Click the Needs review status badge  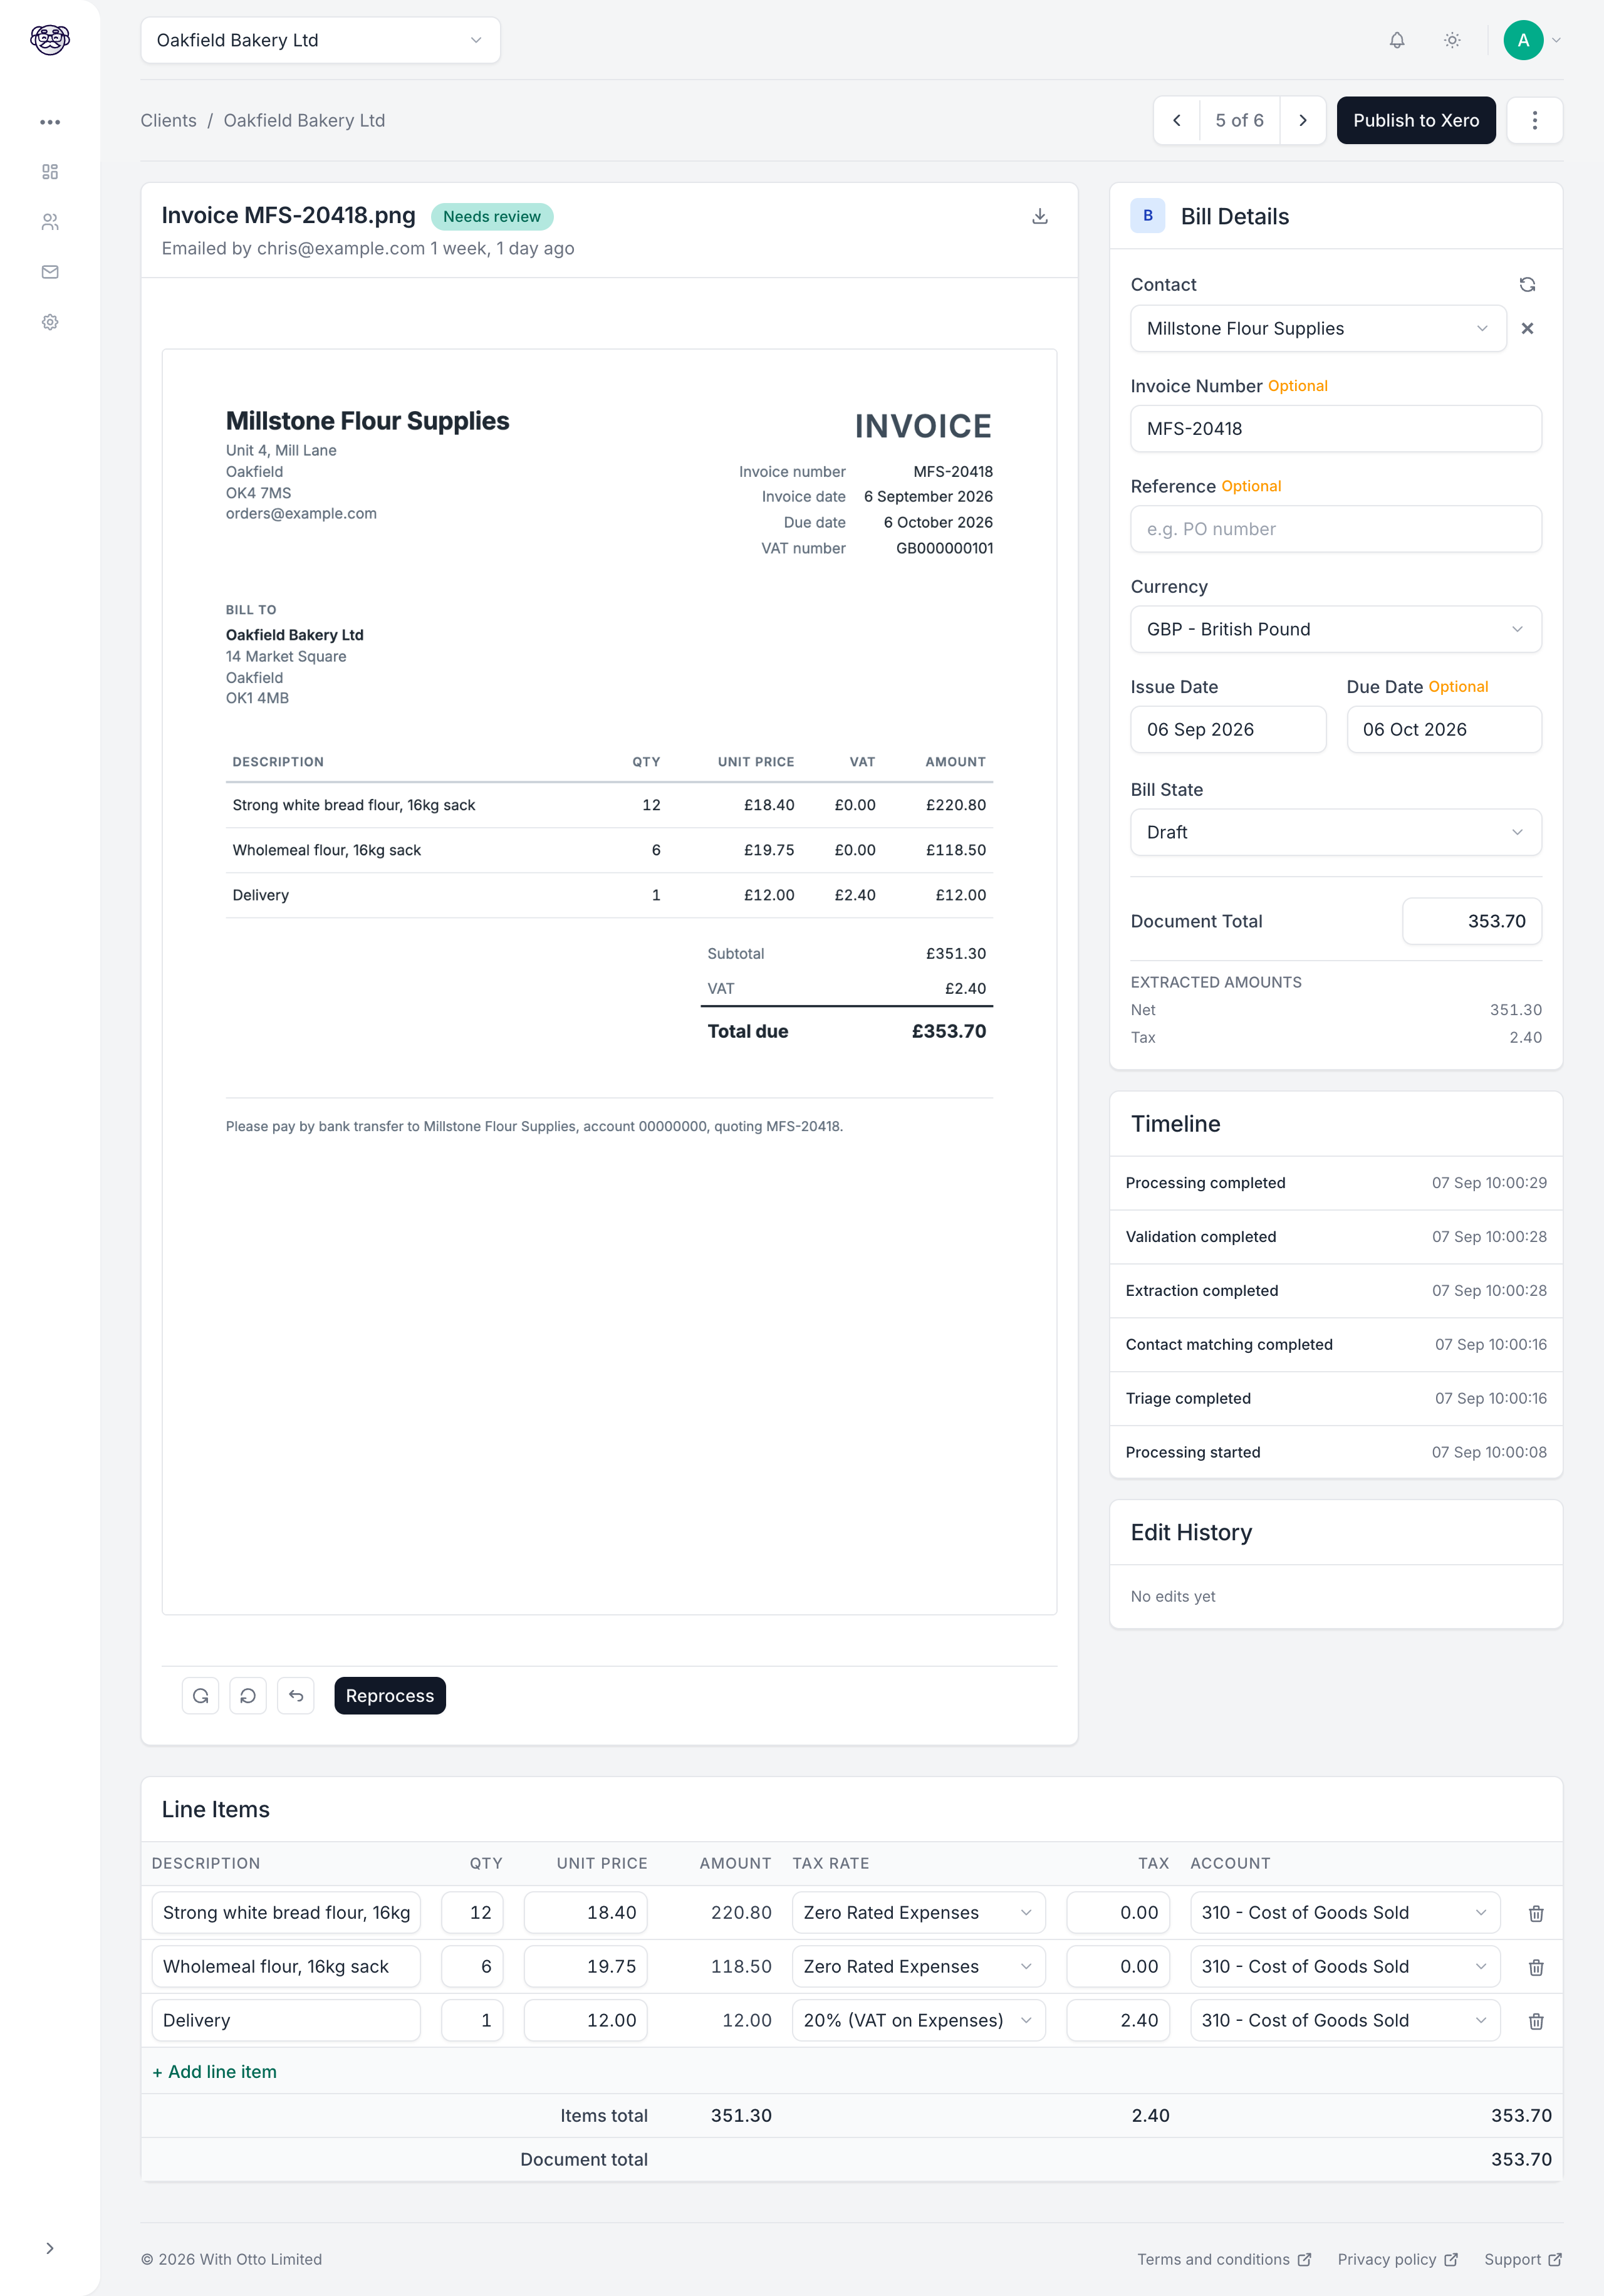coord(492,217)
